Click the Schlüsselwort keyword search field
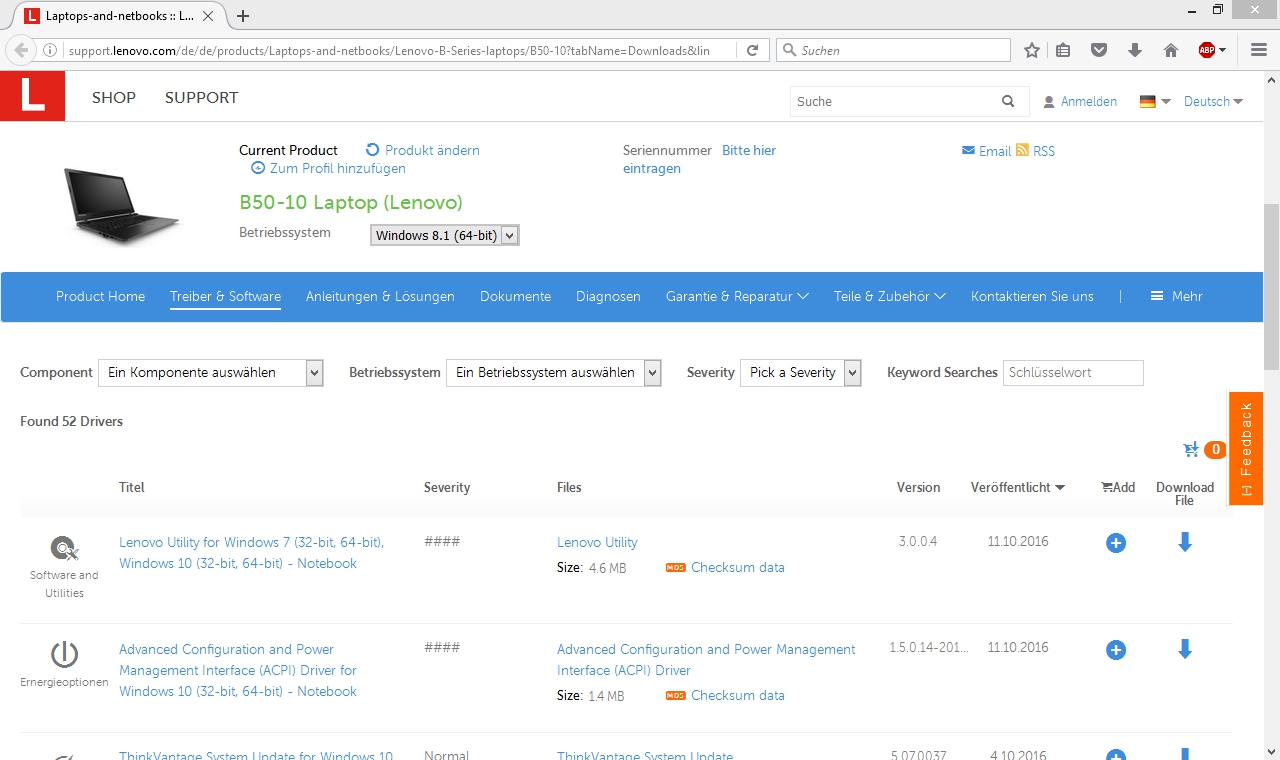The width and height of the screenshot is (1280, 760). 1072,373
